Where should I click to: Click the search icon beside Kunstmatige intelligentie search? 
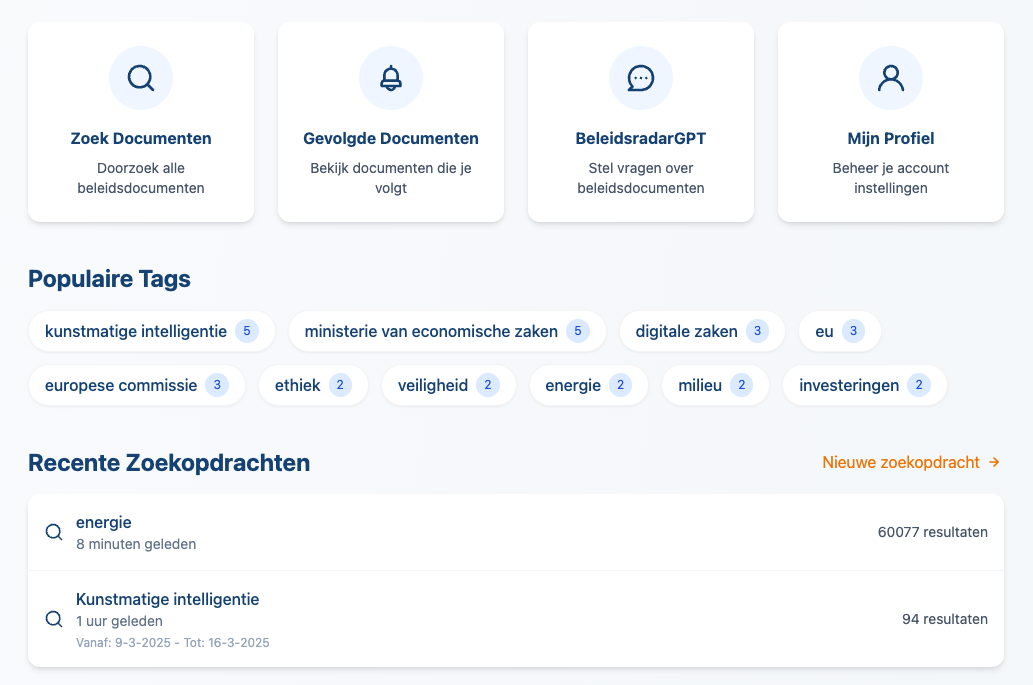click(x=53, y=619)
